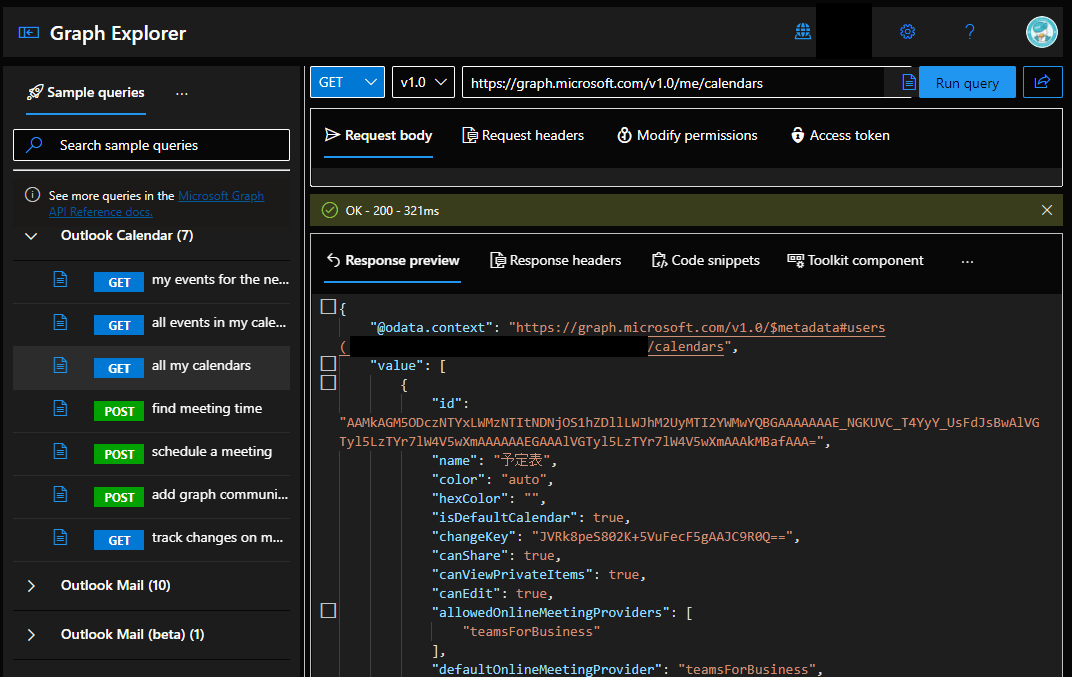Image resolution: width=1072 pixels, height=677 pixels.
Task: Switch to the Sample queries tab
Action: (x=85, y=93)
